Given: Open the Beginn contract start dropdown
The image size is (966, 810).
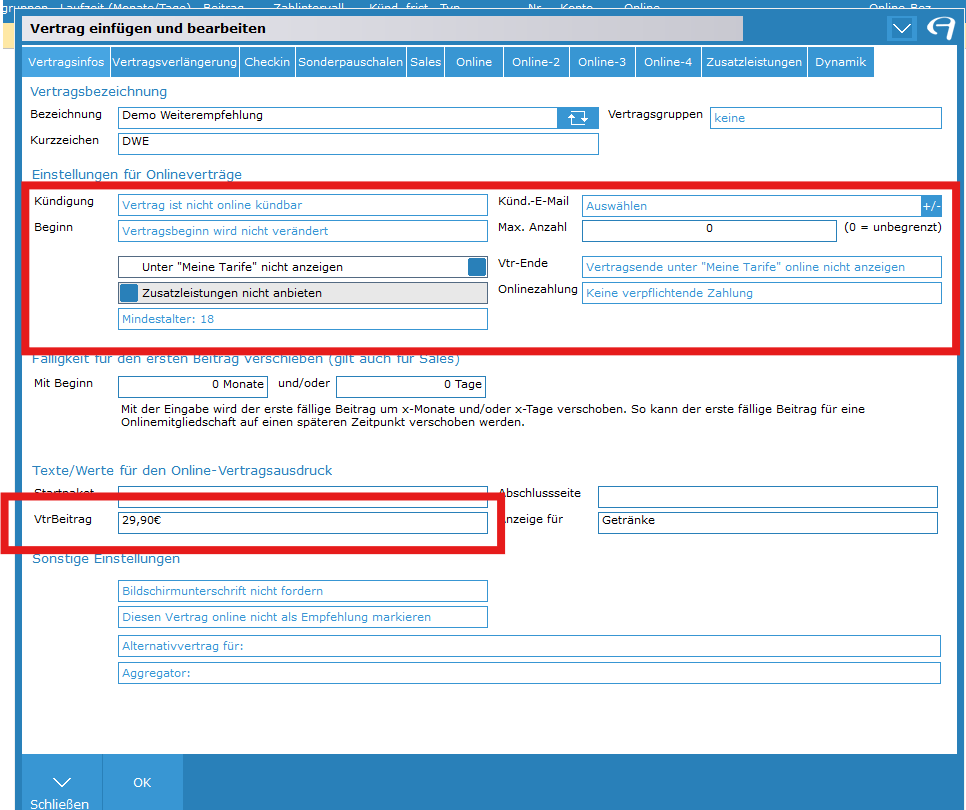Looking at the screenshot, I should pyautogui.click(x=302, y=231).
